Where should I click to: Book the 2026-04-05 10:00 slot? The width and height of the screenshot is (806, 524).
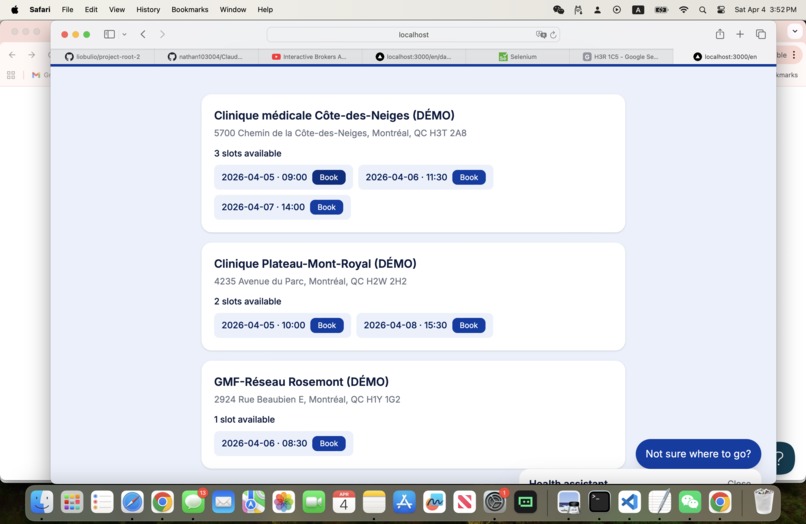(327, 326)
